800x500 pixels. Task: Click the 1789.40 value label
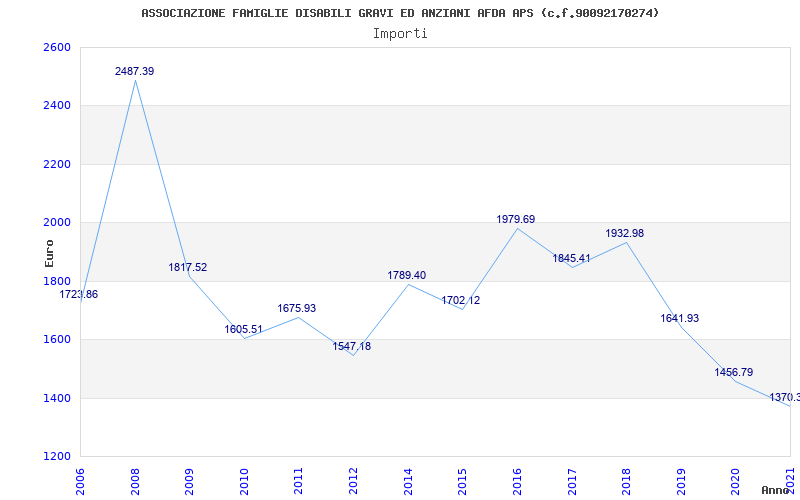pyautogui.click(x=406, y=276)
